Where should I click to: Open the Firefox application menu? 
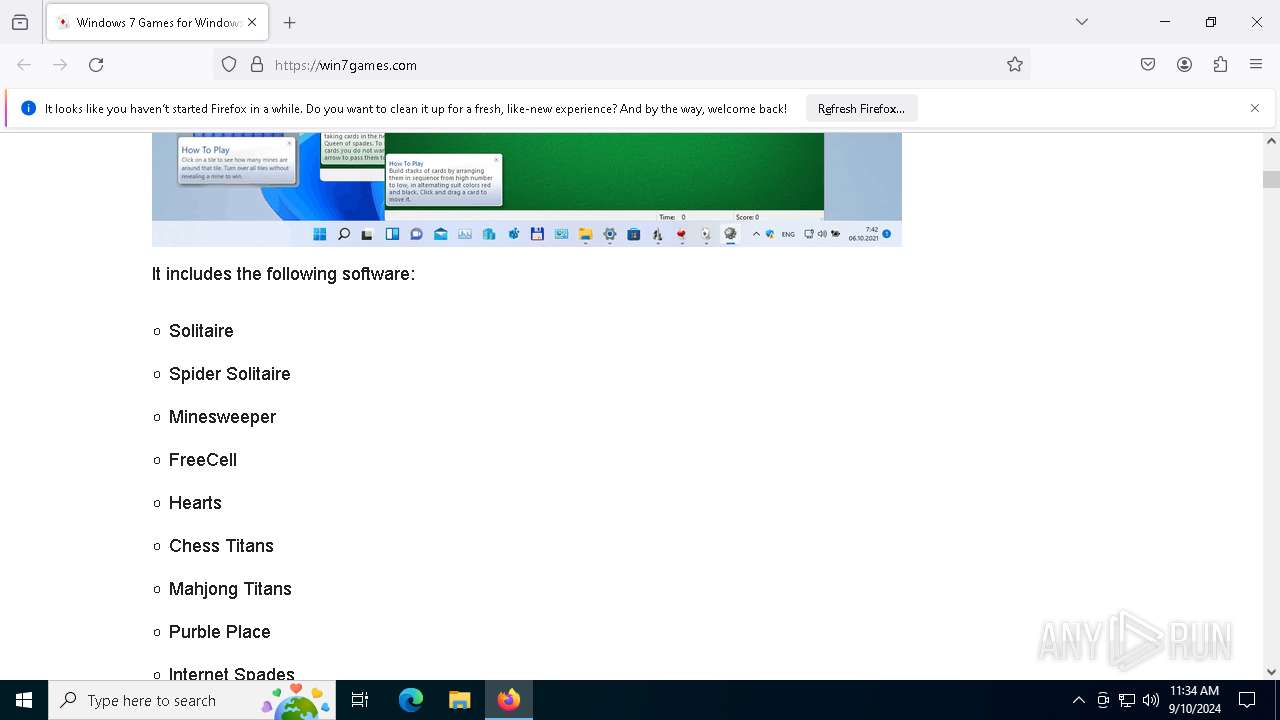point(1256,65)
